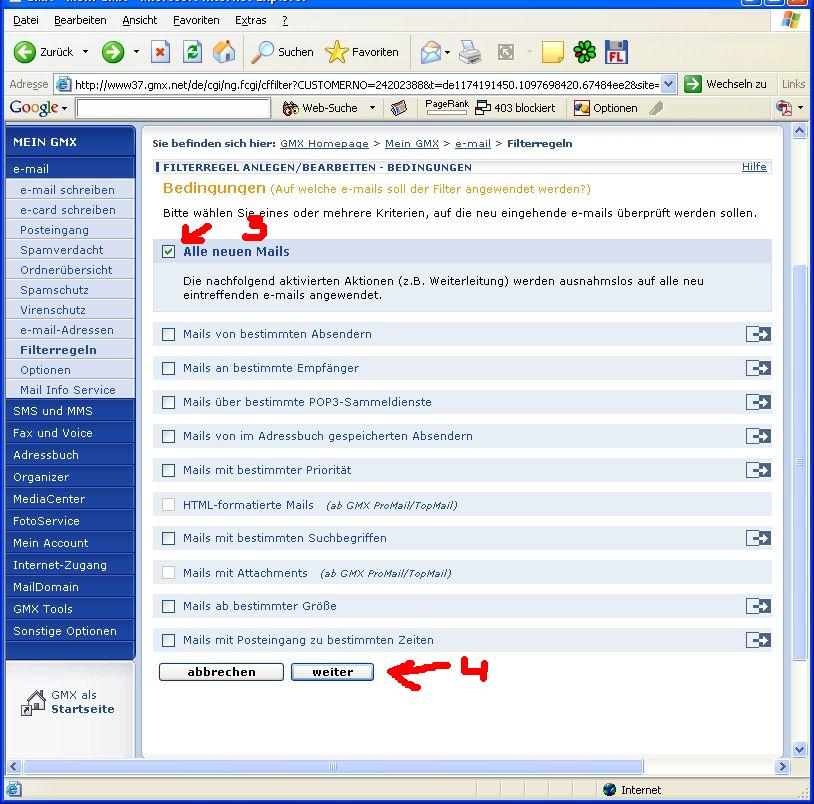Click the vertical page scrollbar thumb
This screenshot has height=804, width=814.
pyautogui.click(x=799, y=462)
